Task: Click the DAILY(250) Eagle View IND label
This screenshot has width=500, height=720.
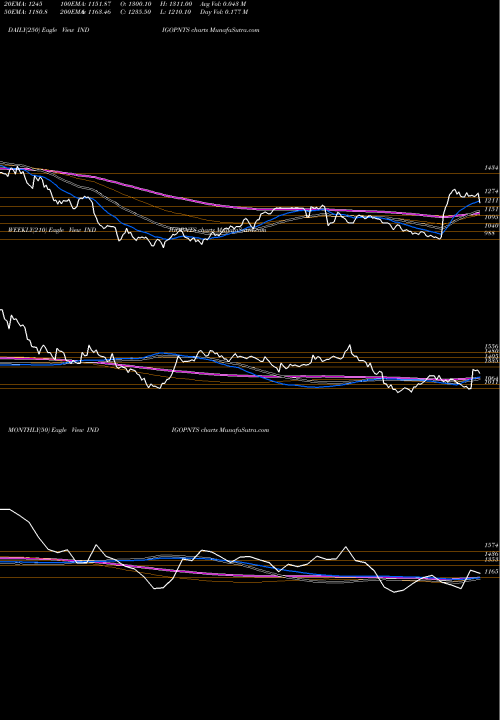Action: click(x=49, y=30)
